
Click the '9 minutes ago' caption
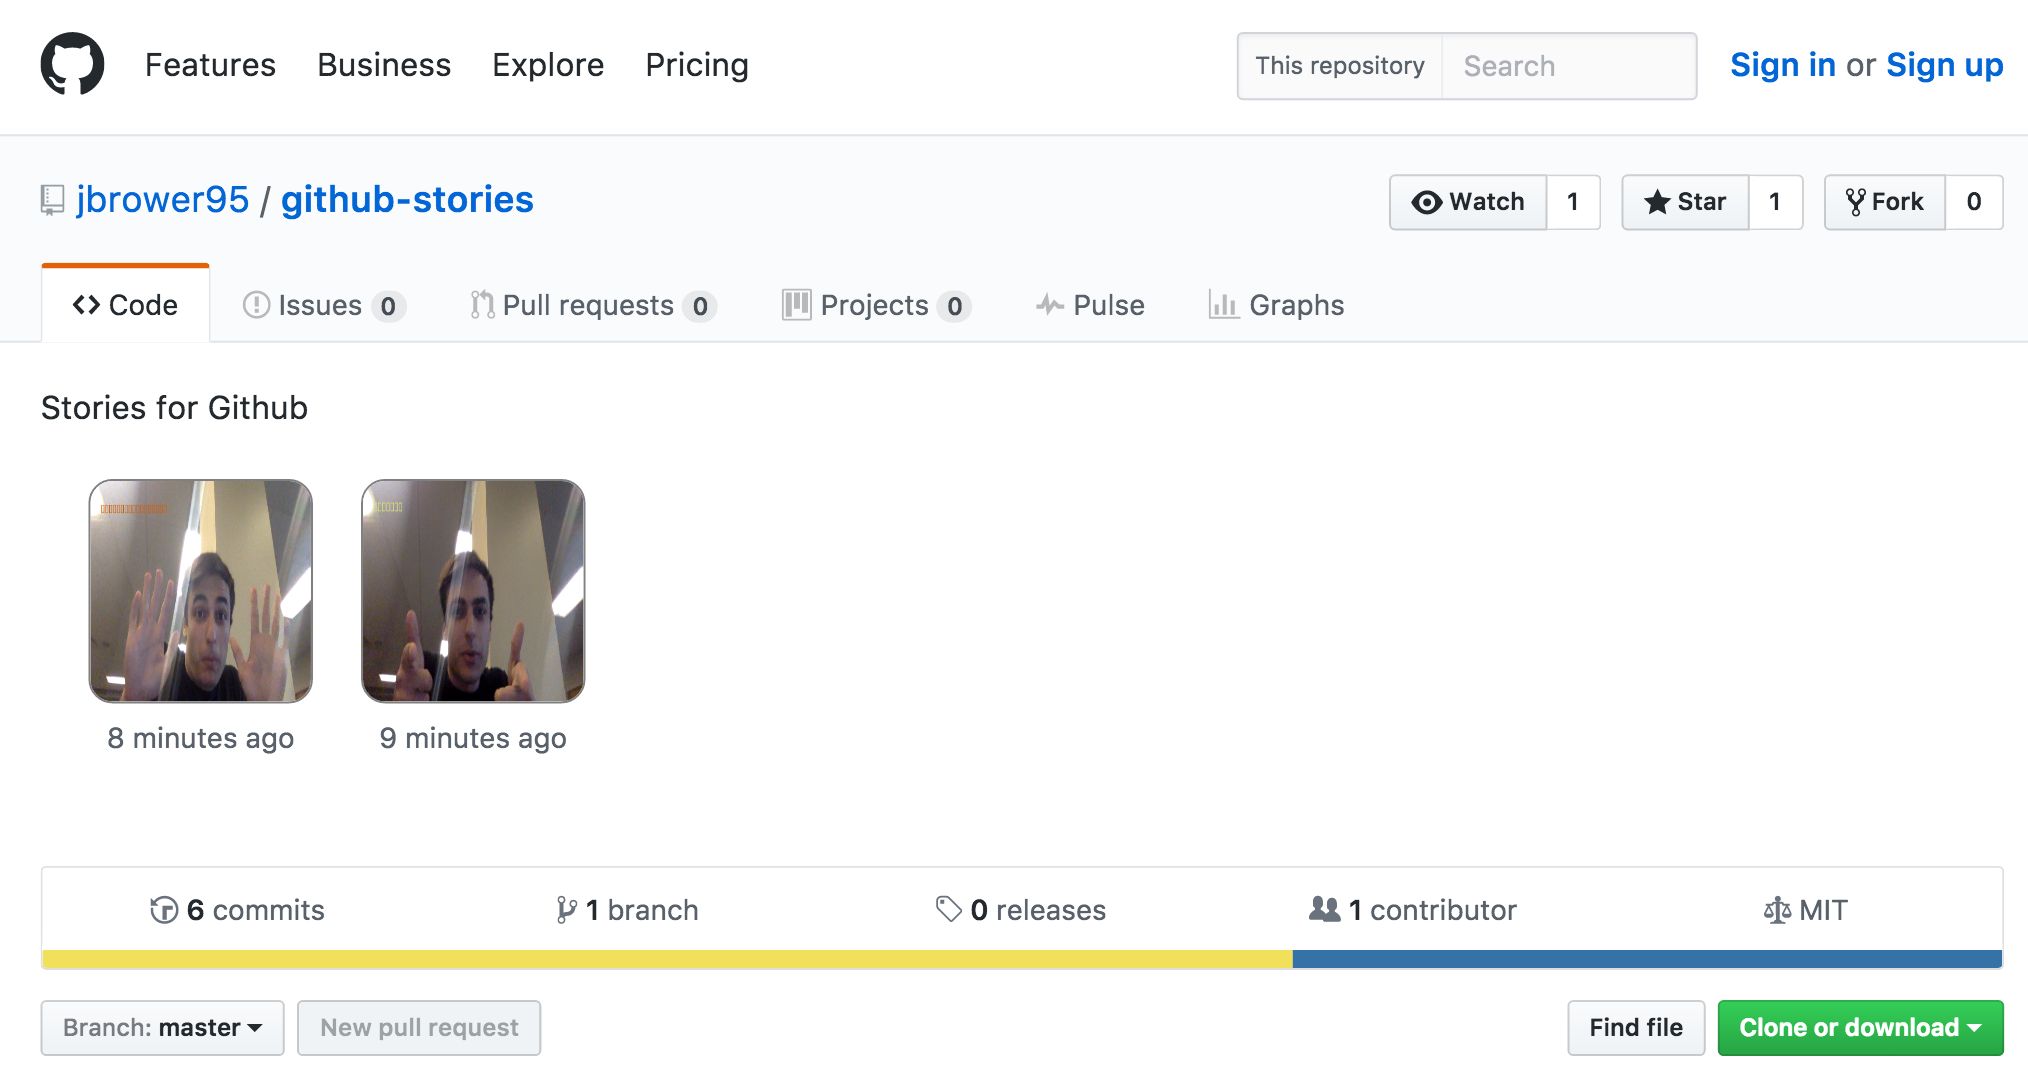pos(473,738)
